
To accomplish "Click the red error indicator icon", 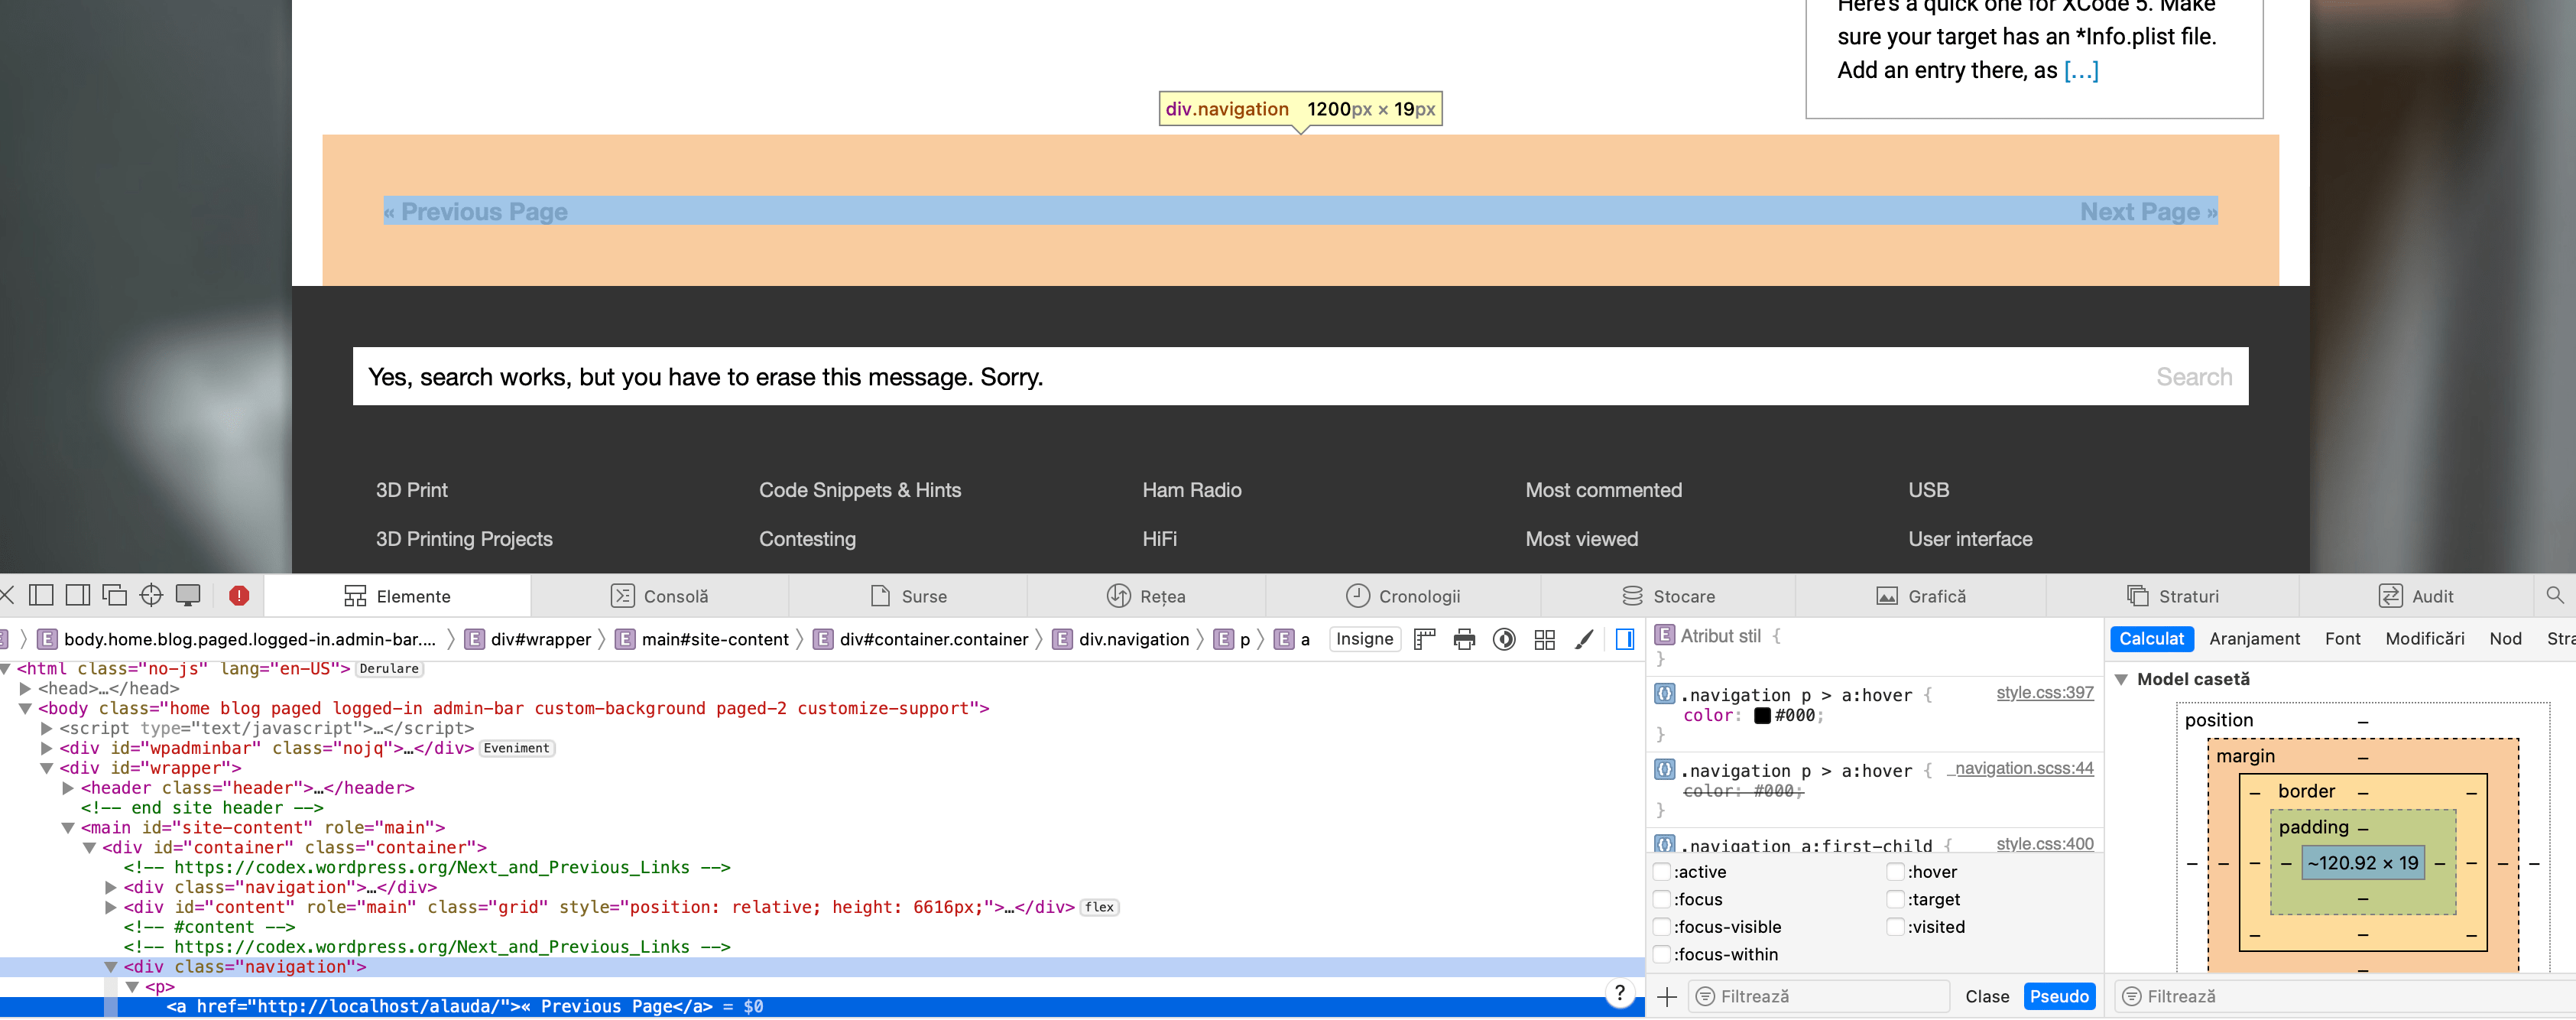I will pos(238,596).
